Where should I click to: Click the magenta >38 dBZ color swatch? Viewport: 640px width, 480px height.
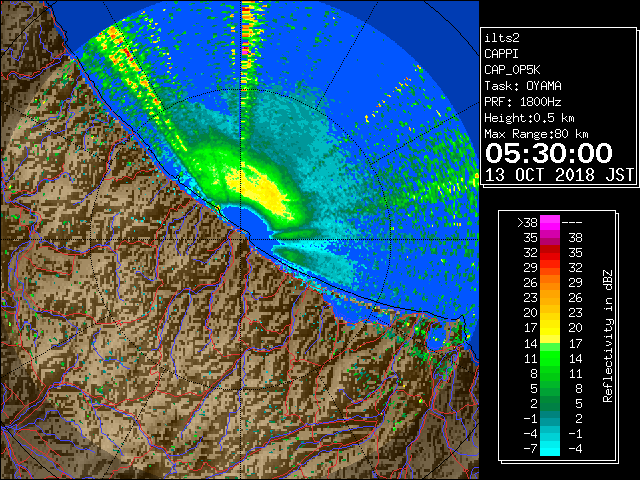[550, 222]
